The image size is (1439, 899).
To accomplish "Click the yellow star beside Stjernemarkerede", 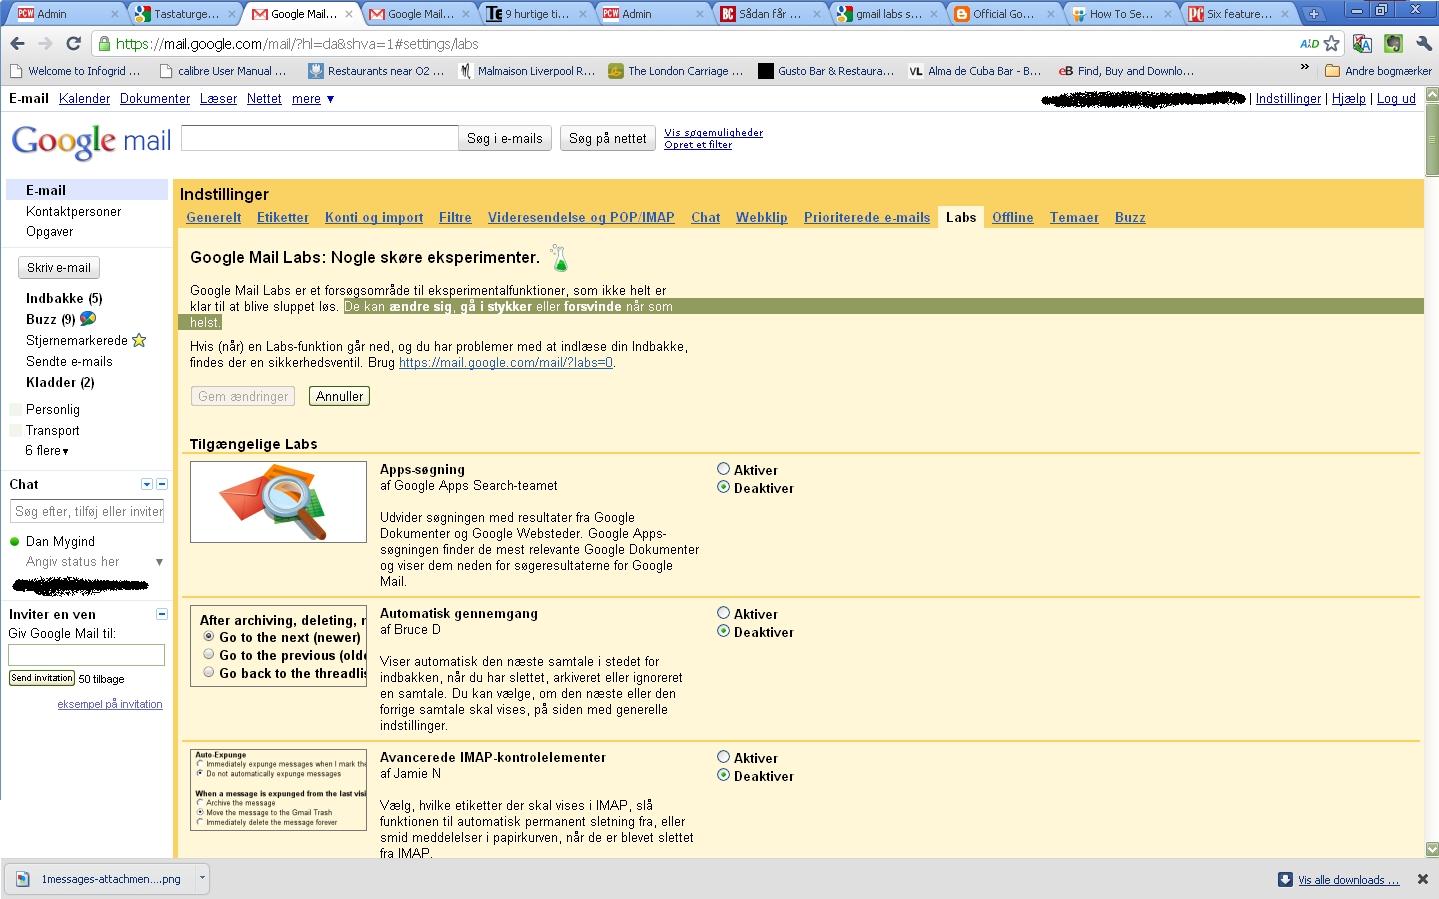I will coord(139,340).
